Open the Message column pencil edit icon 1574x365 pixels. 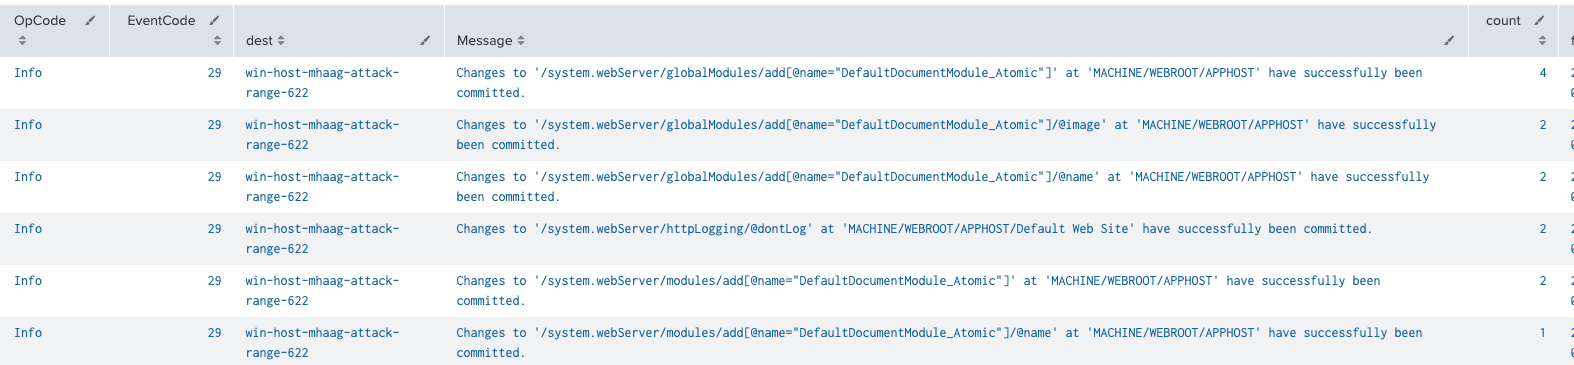1449,40
